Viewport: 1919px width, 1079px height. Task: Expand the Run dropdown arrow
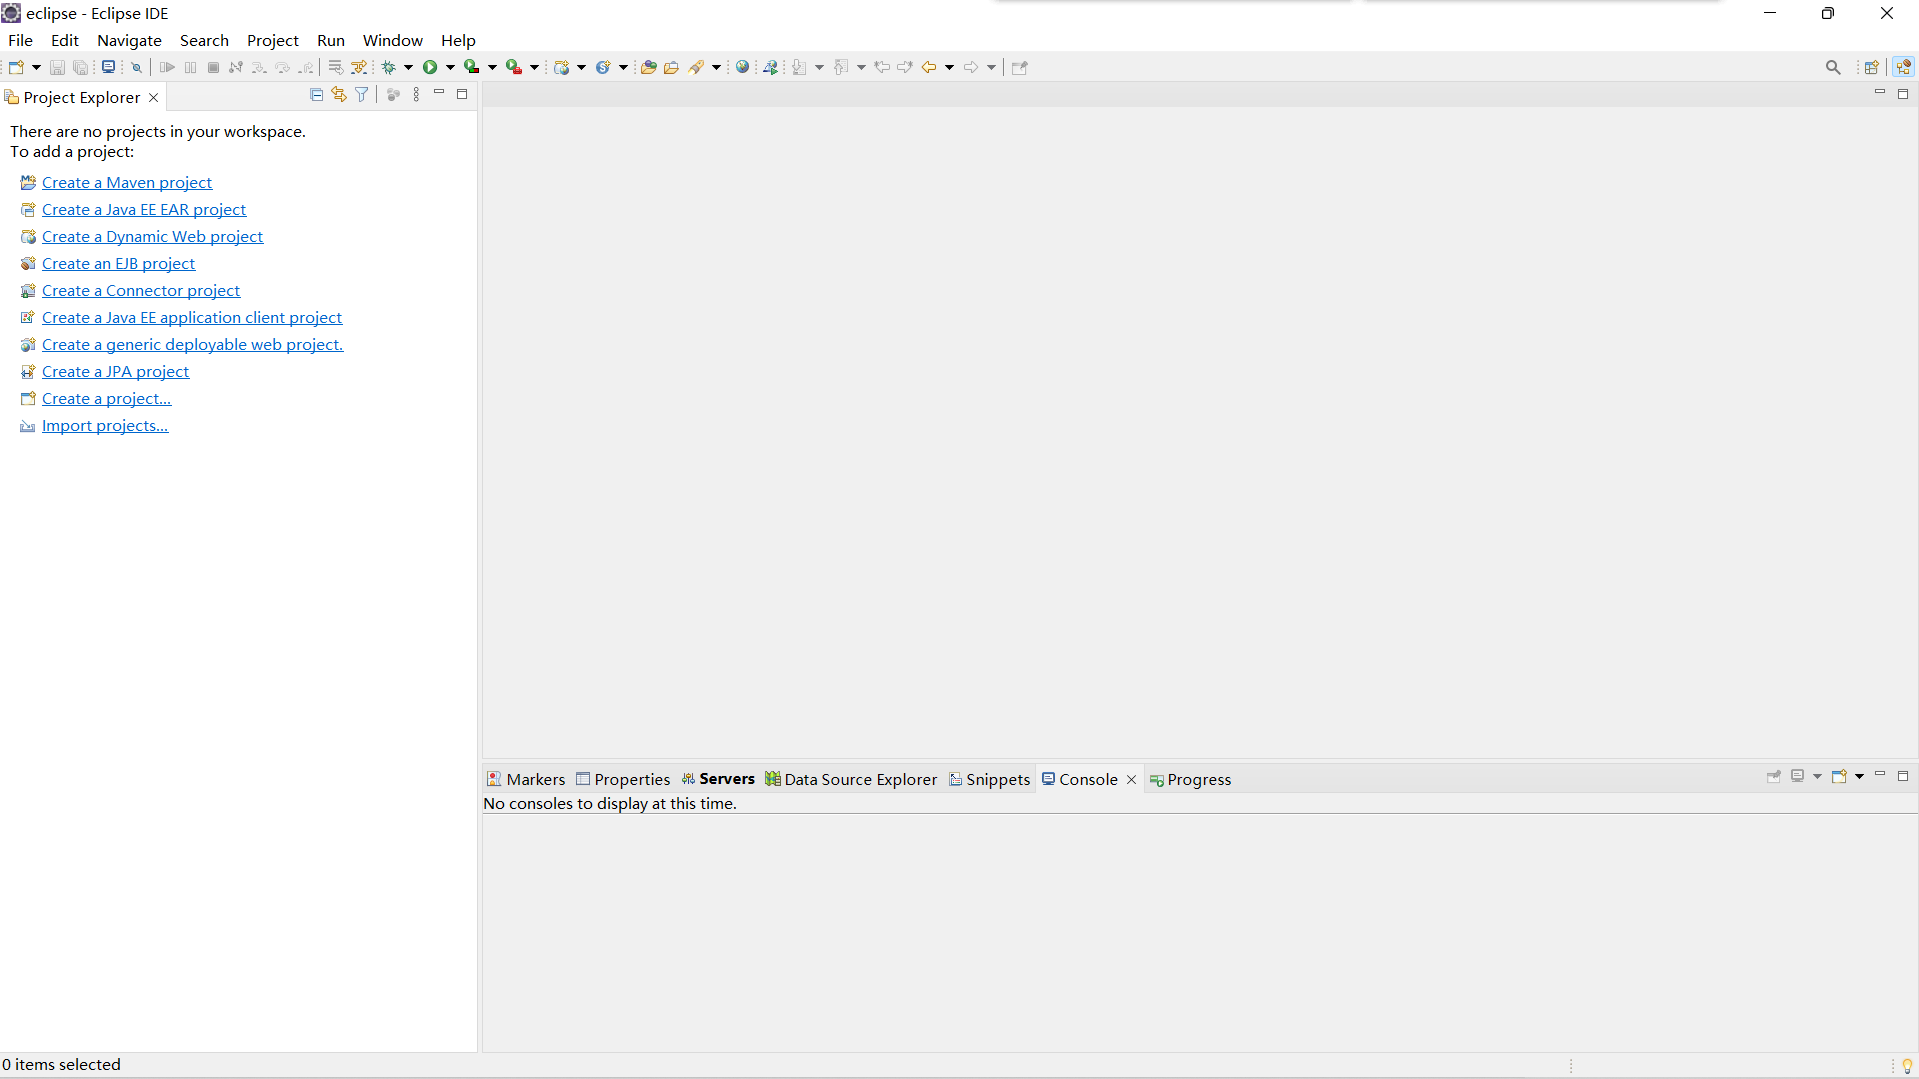[x=450, y=67]
